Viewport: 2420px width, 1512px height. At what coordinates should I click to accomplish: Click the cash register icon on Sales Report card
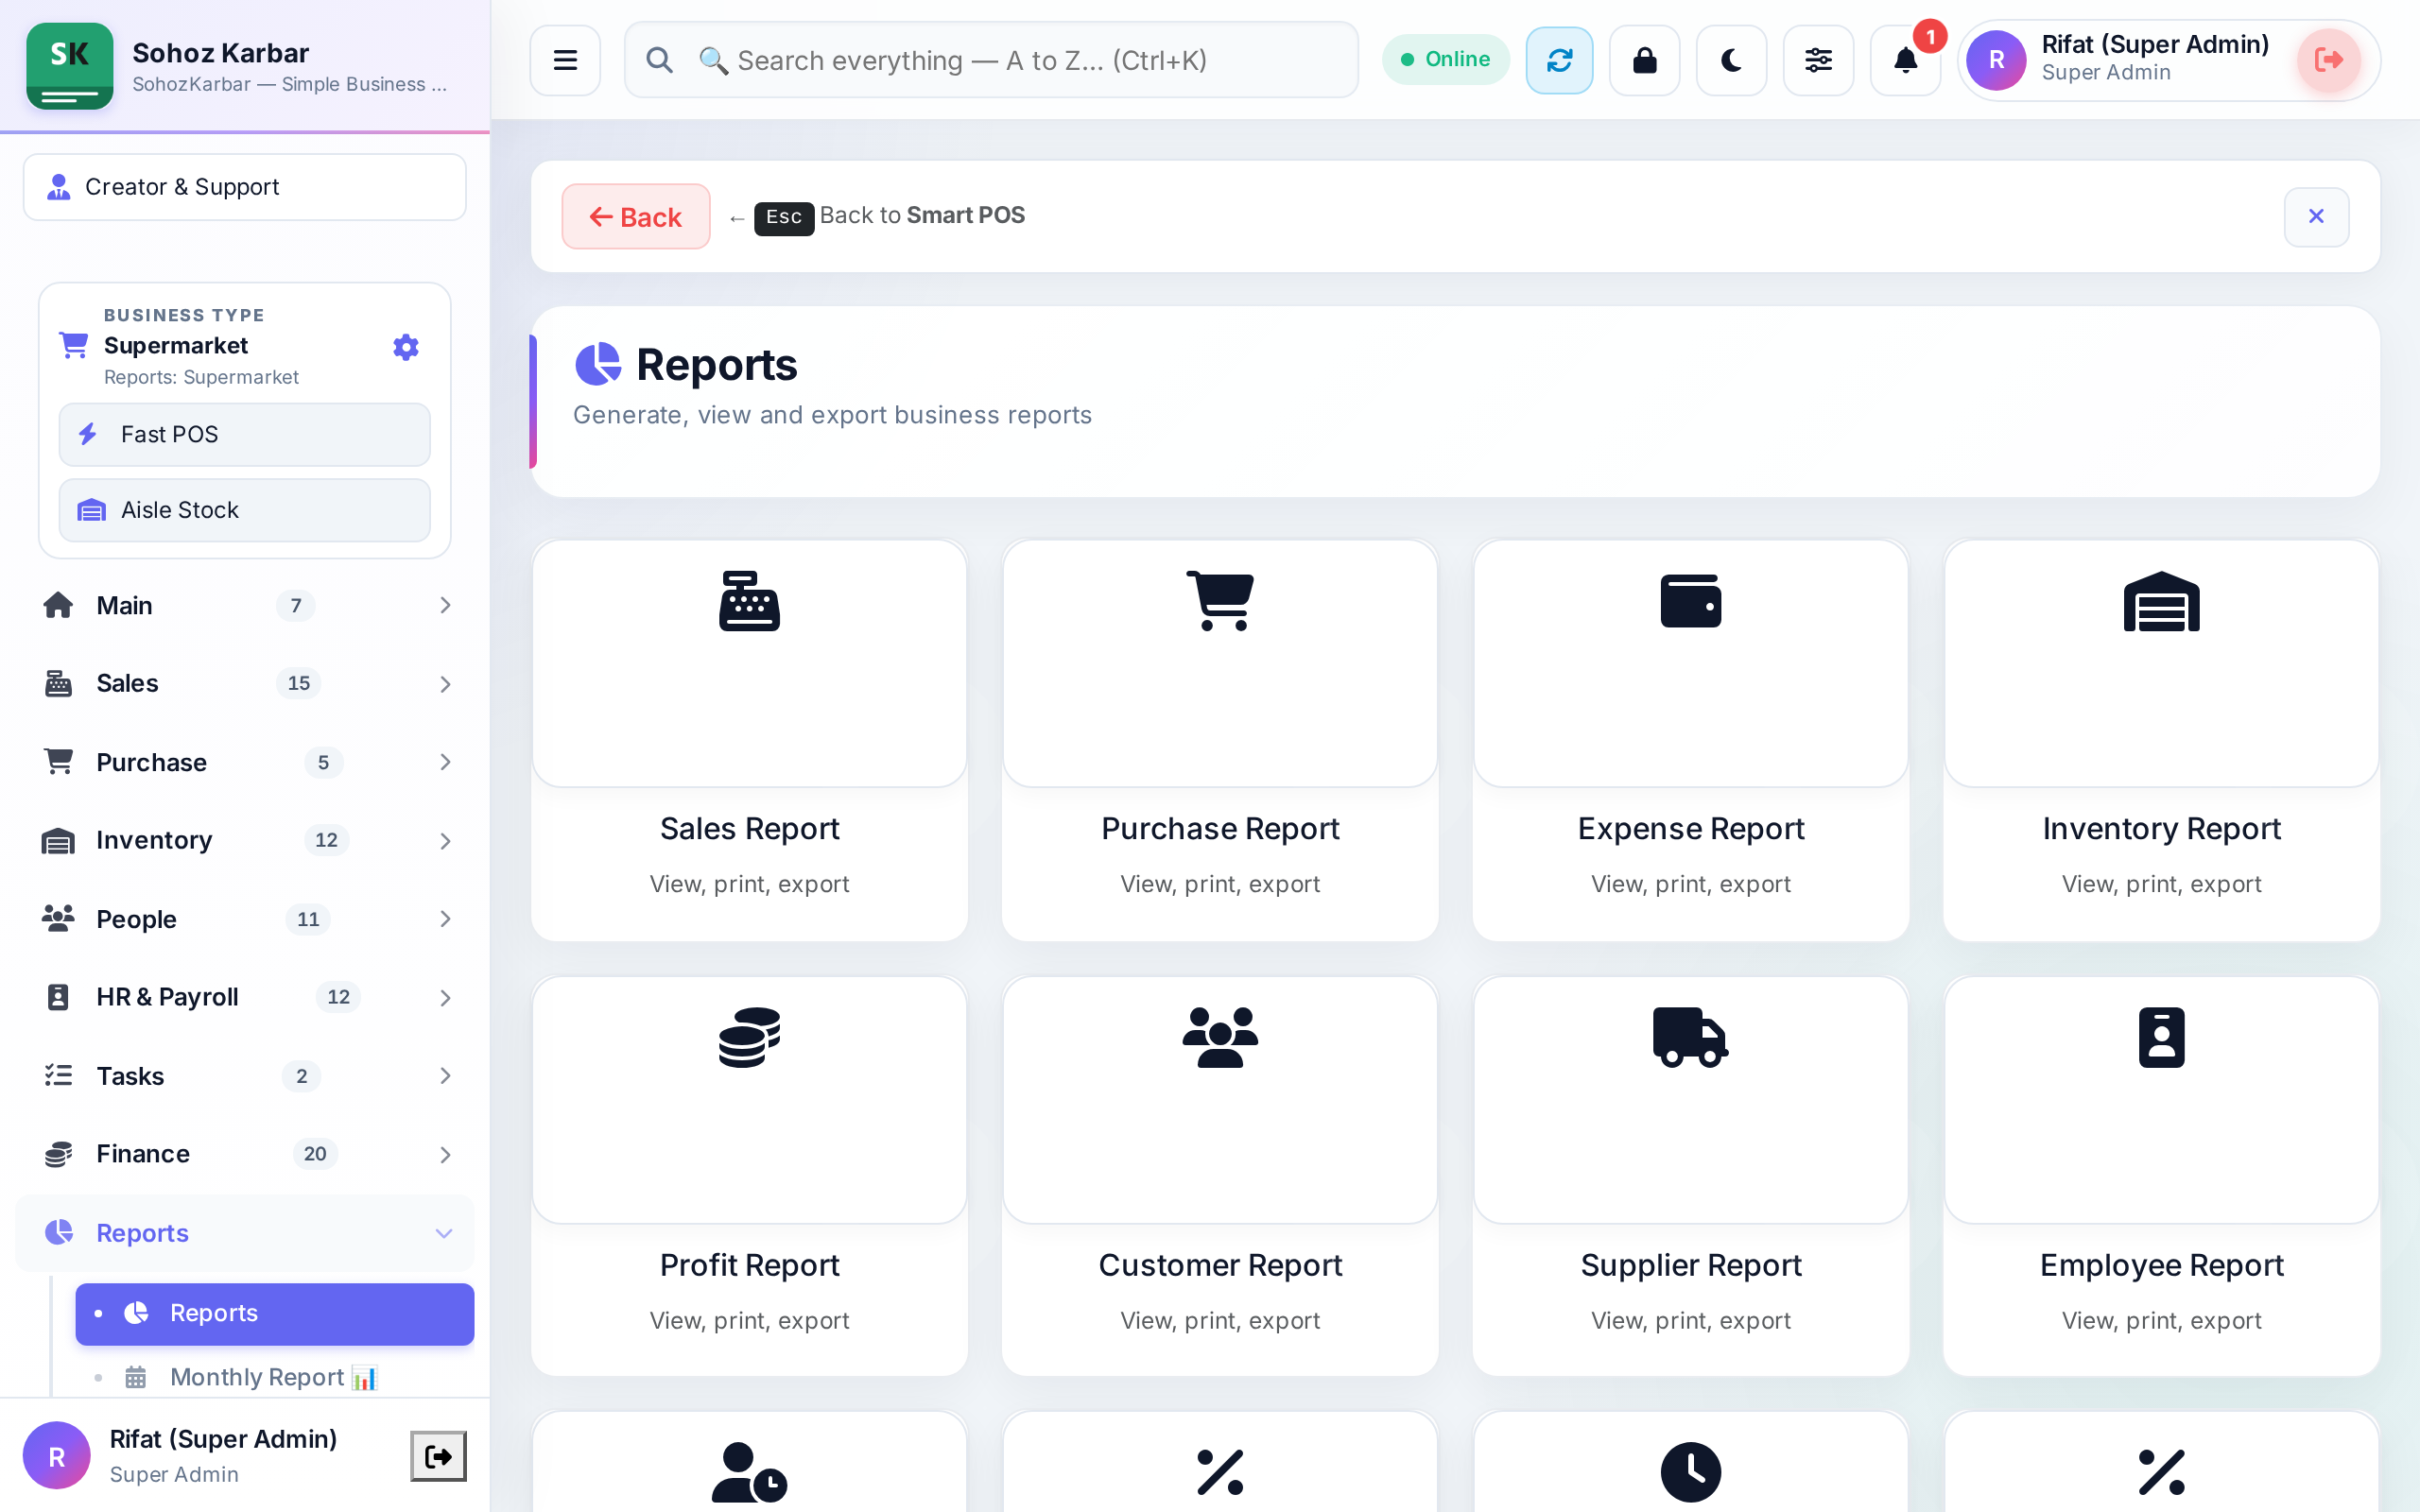[749, 601]
